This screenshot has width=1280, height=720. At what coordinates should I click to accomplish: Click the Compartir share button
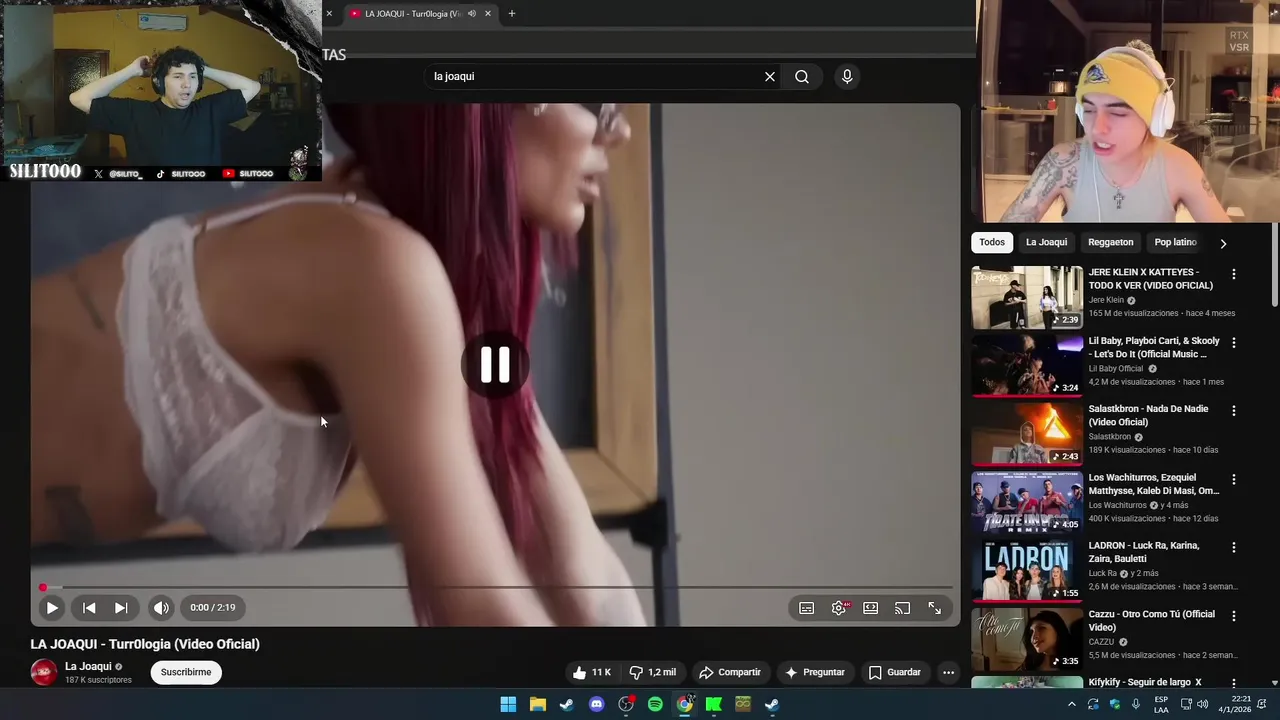[x=730, y=673]
